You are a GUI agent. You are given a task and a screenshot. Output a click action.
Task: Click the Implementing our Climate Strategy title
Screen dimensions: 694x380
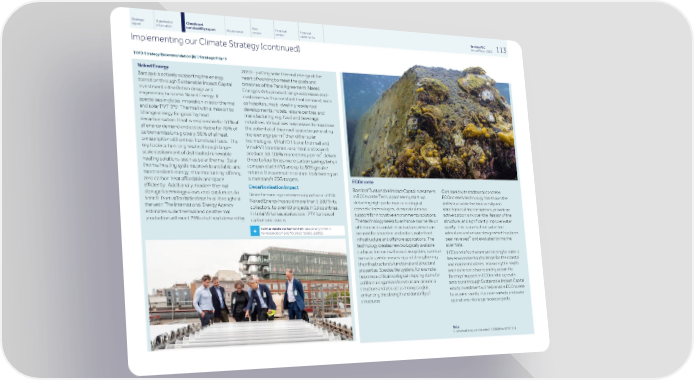(x=216, y=42)
